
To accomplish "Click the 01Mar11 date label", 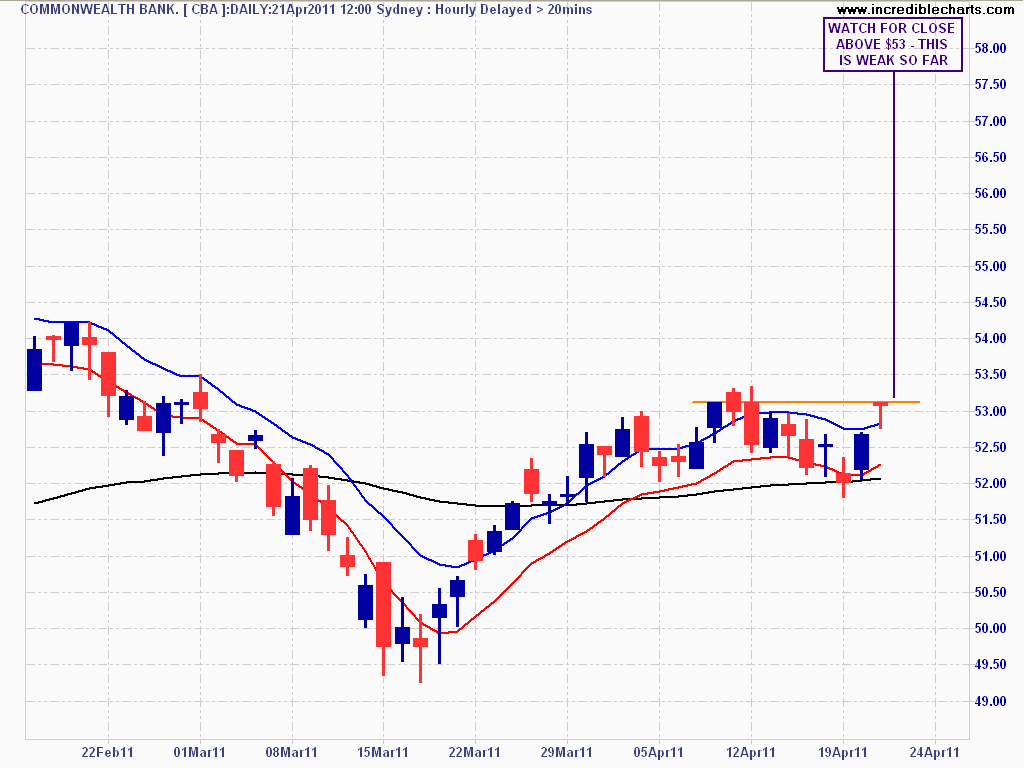I will (199, 752).
